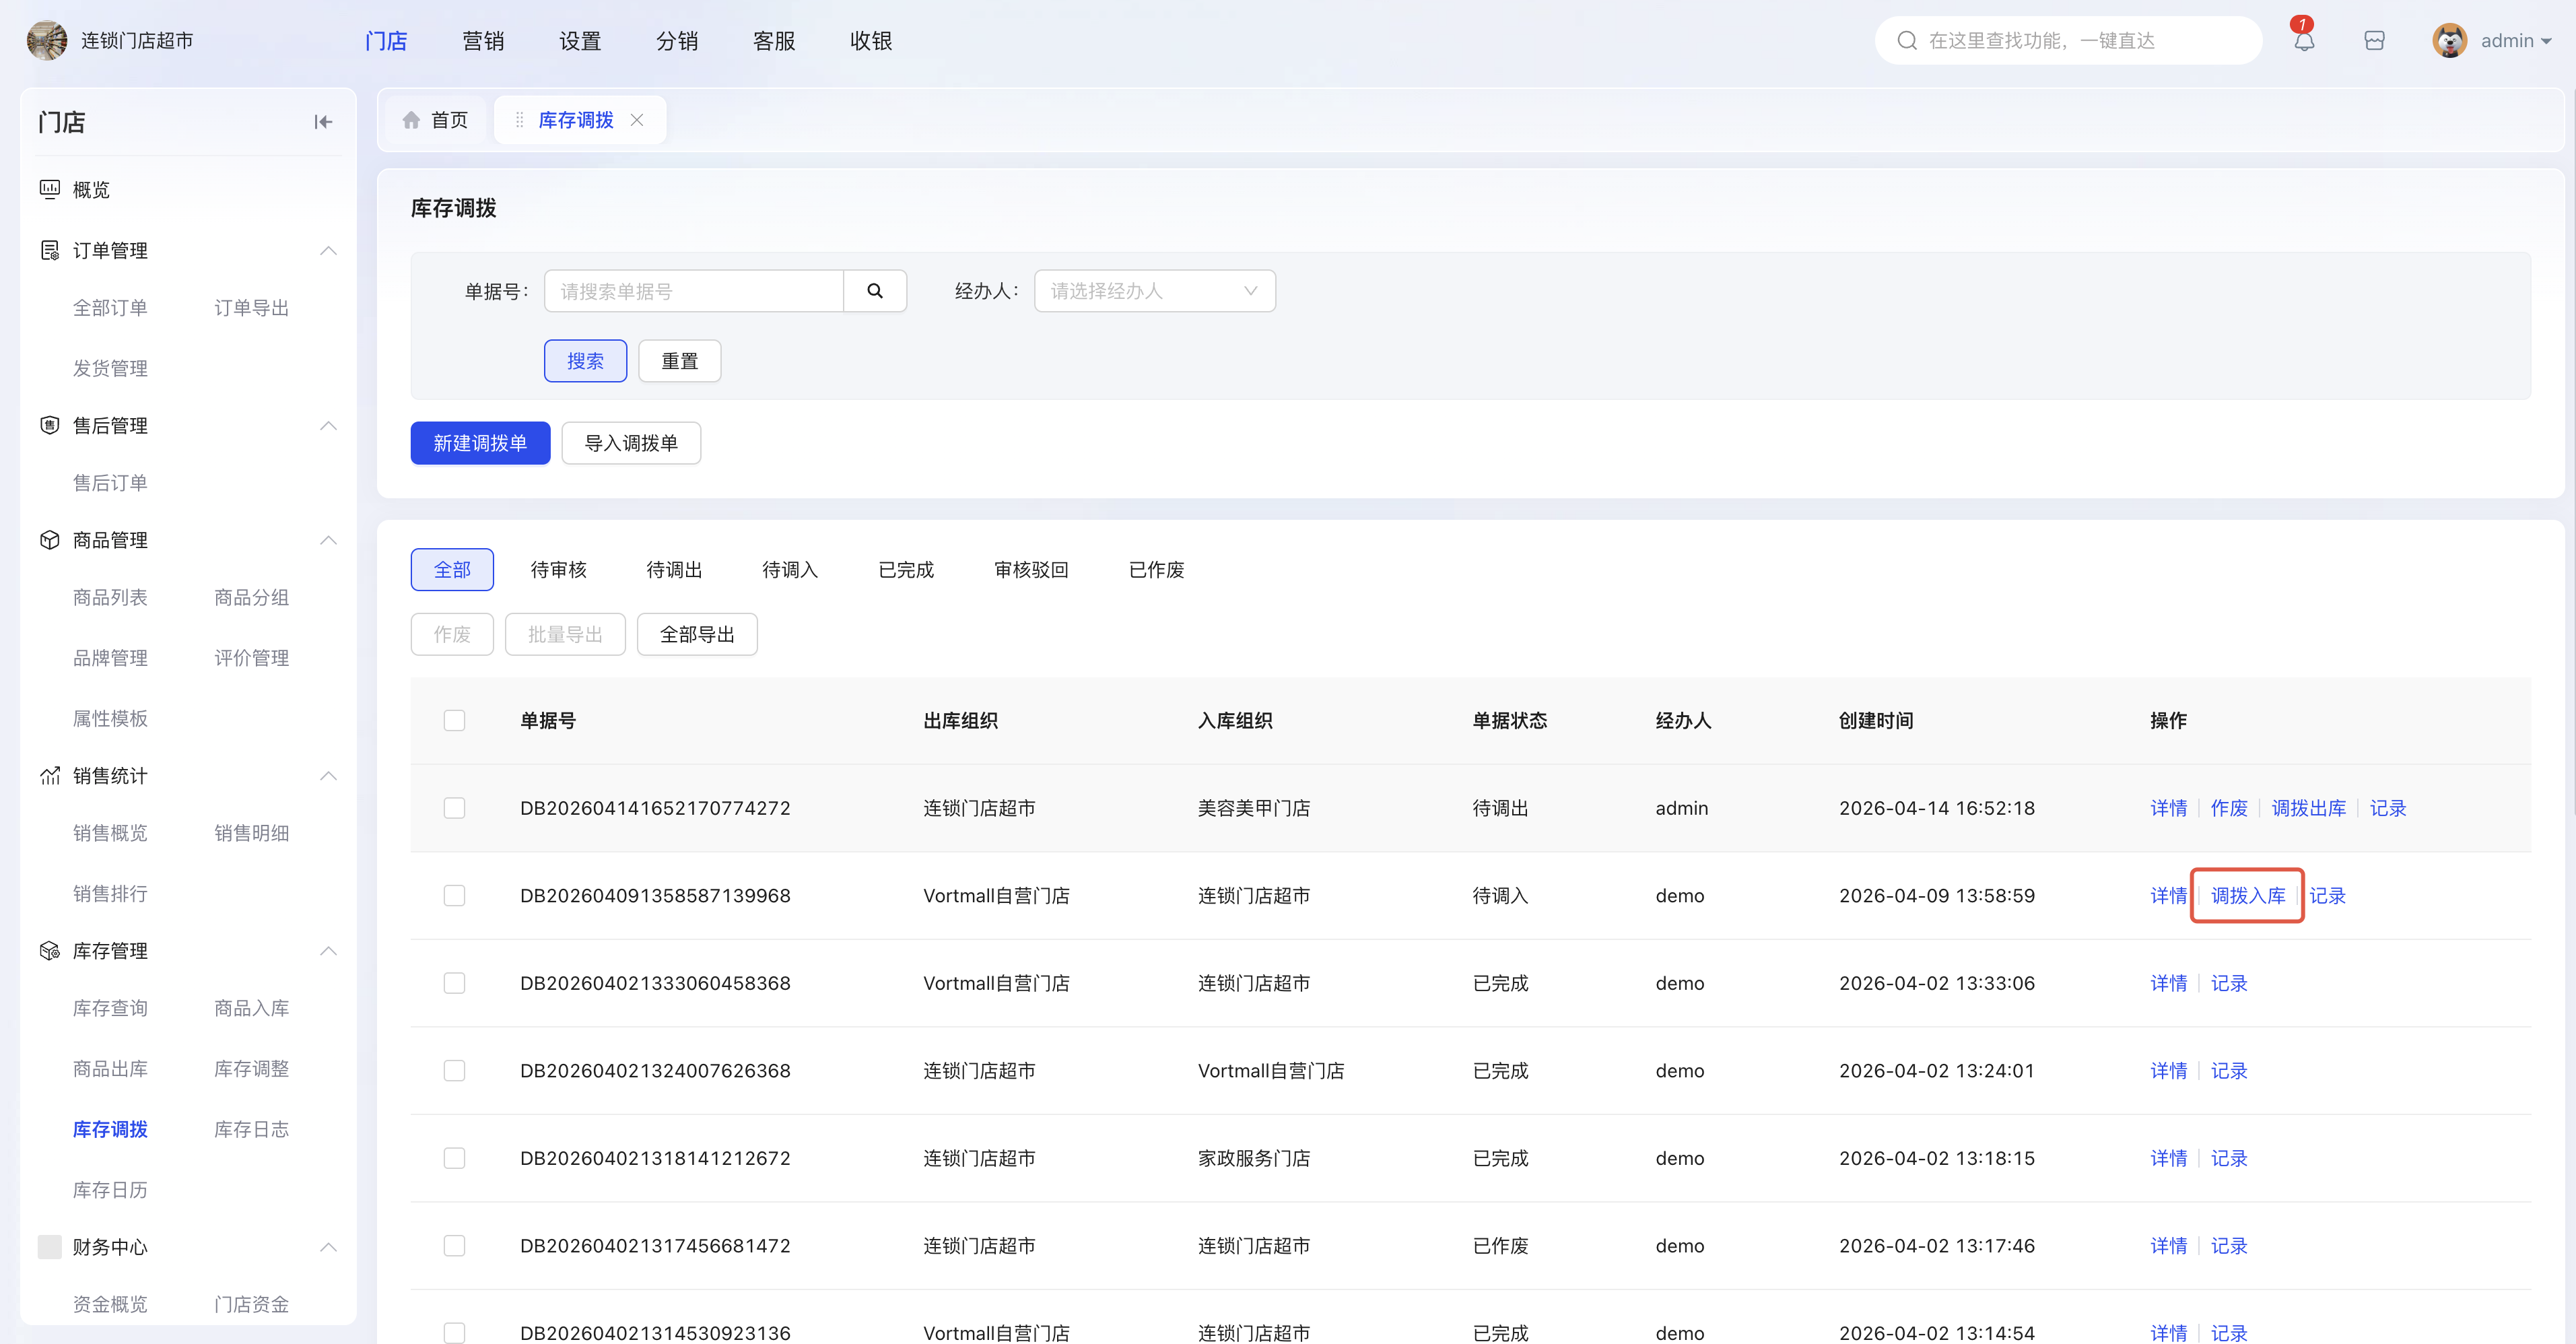Open the store icon next to the bell
Image resolution: width=2576 pixels, height=1344 pixels.
coord(2374,41)
